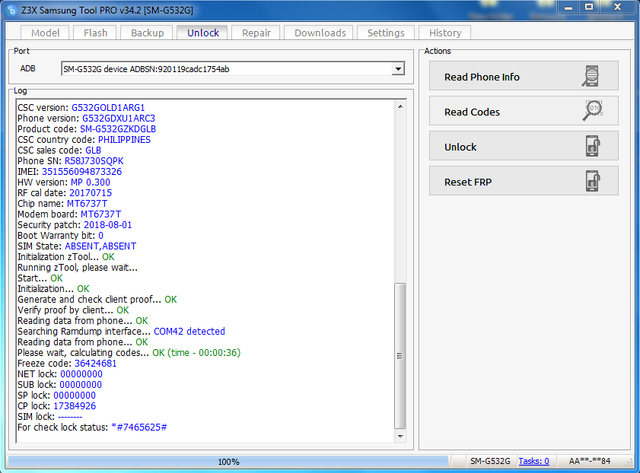Click the RF cal date 20170715
The height and width of the screenshot is (473, 640).
[91, 193]
